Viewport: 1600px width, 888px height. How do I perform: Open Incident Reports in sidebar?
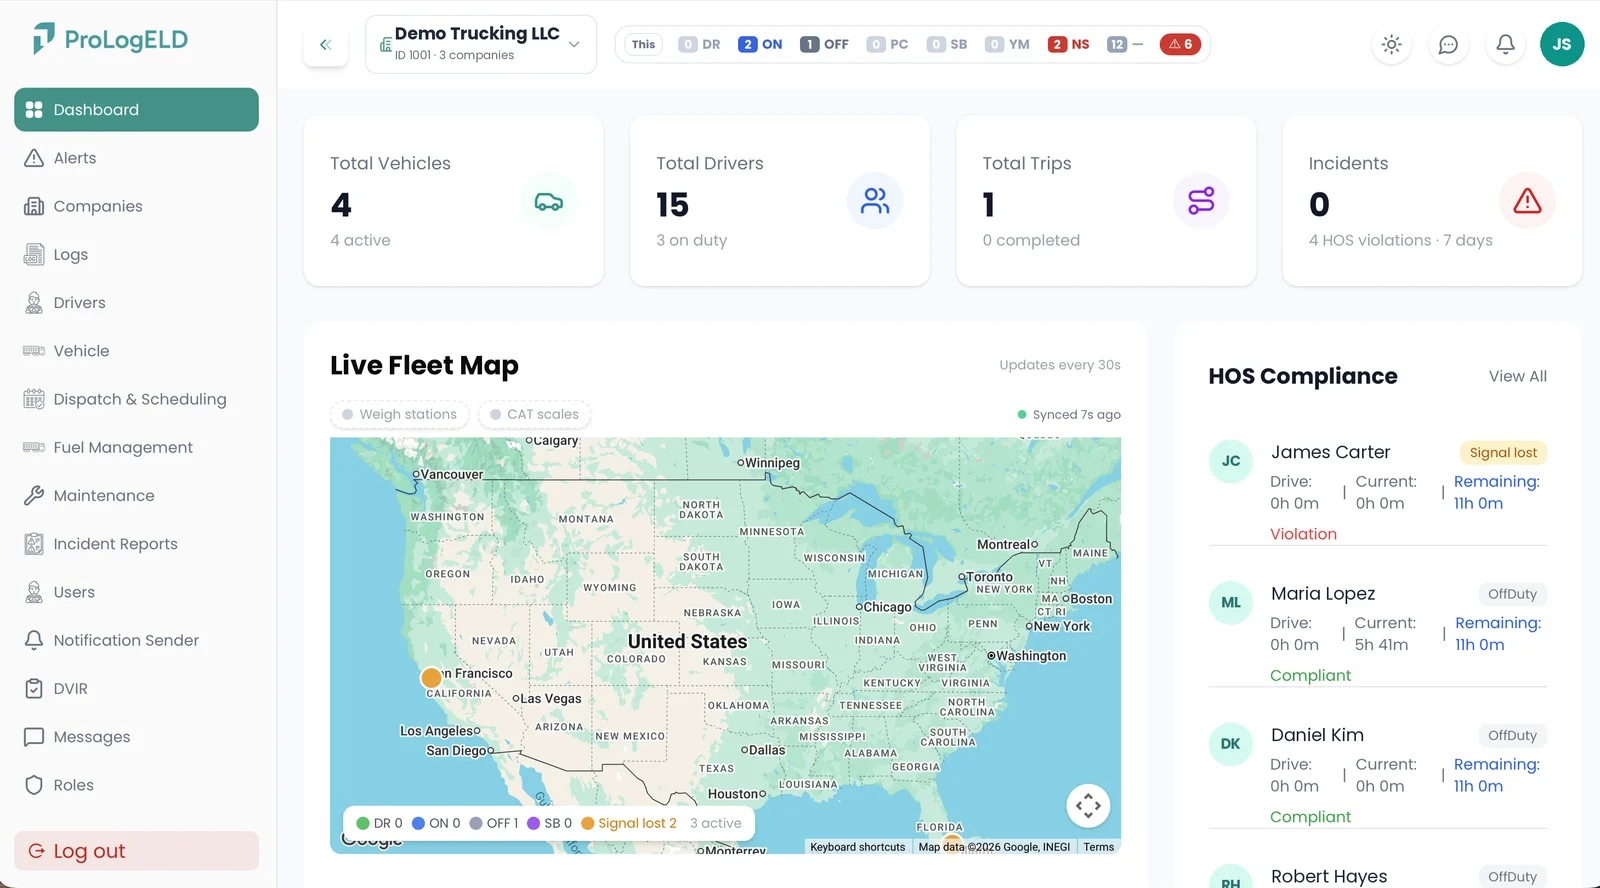136,544
